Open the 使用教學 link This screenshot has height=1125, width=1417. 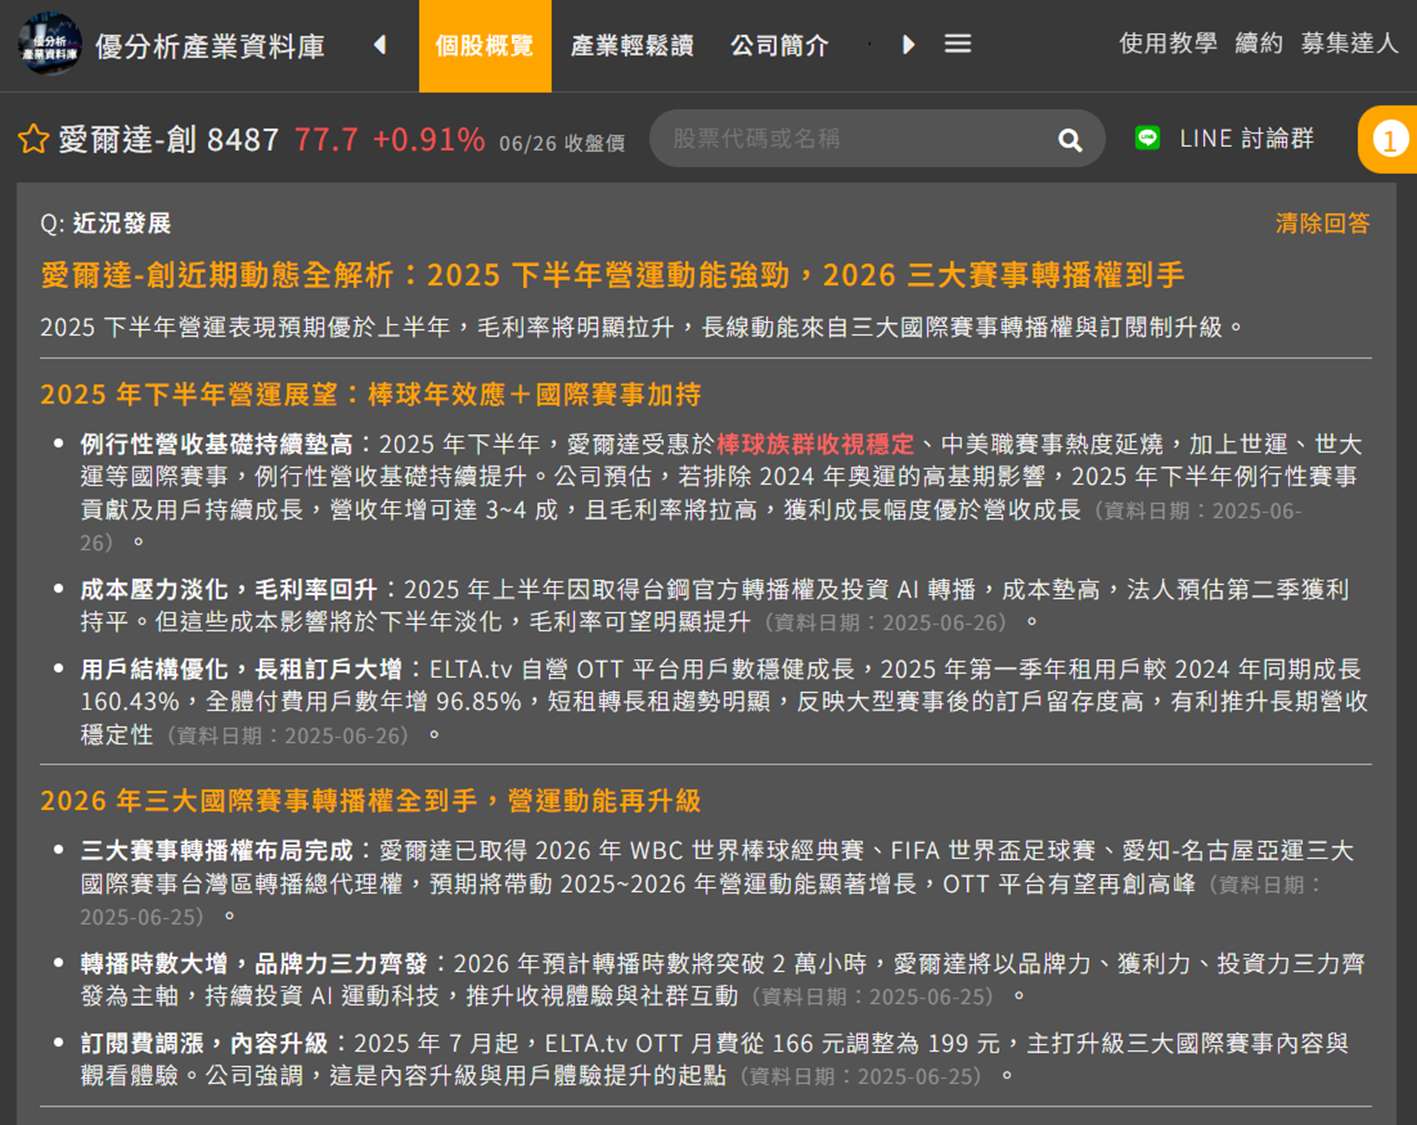pyautogui.click(x=1168, y=43)
